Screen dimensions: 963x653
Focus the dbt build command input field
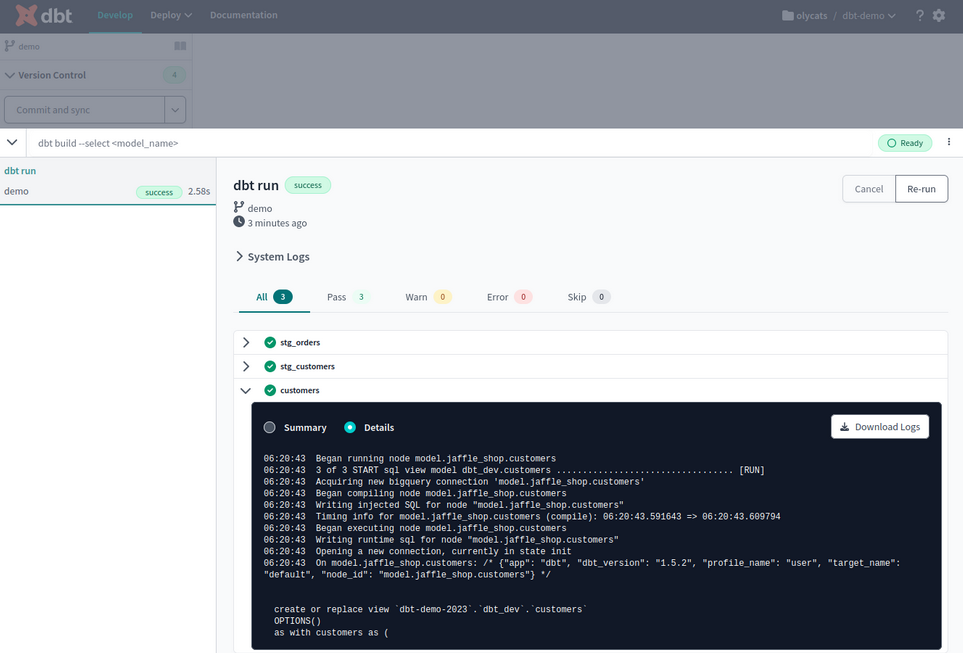pyautogui.click(x=451, y=143)
